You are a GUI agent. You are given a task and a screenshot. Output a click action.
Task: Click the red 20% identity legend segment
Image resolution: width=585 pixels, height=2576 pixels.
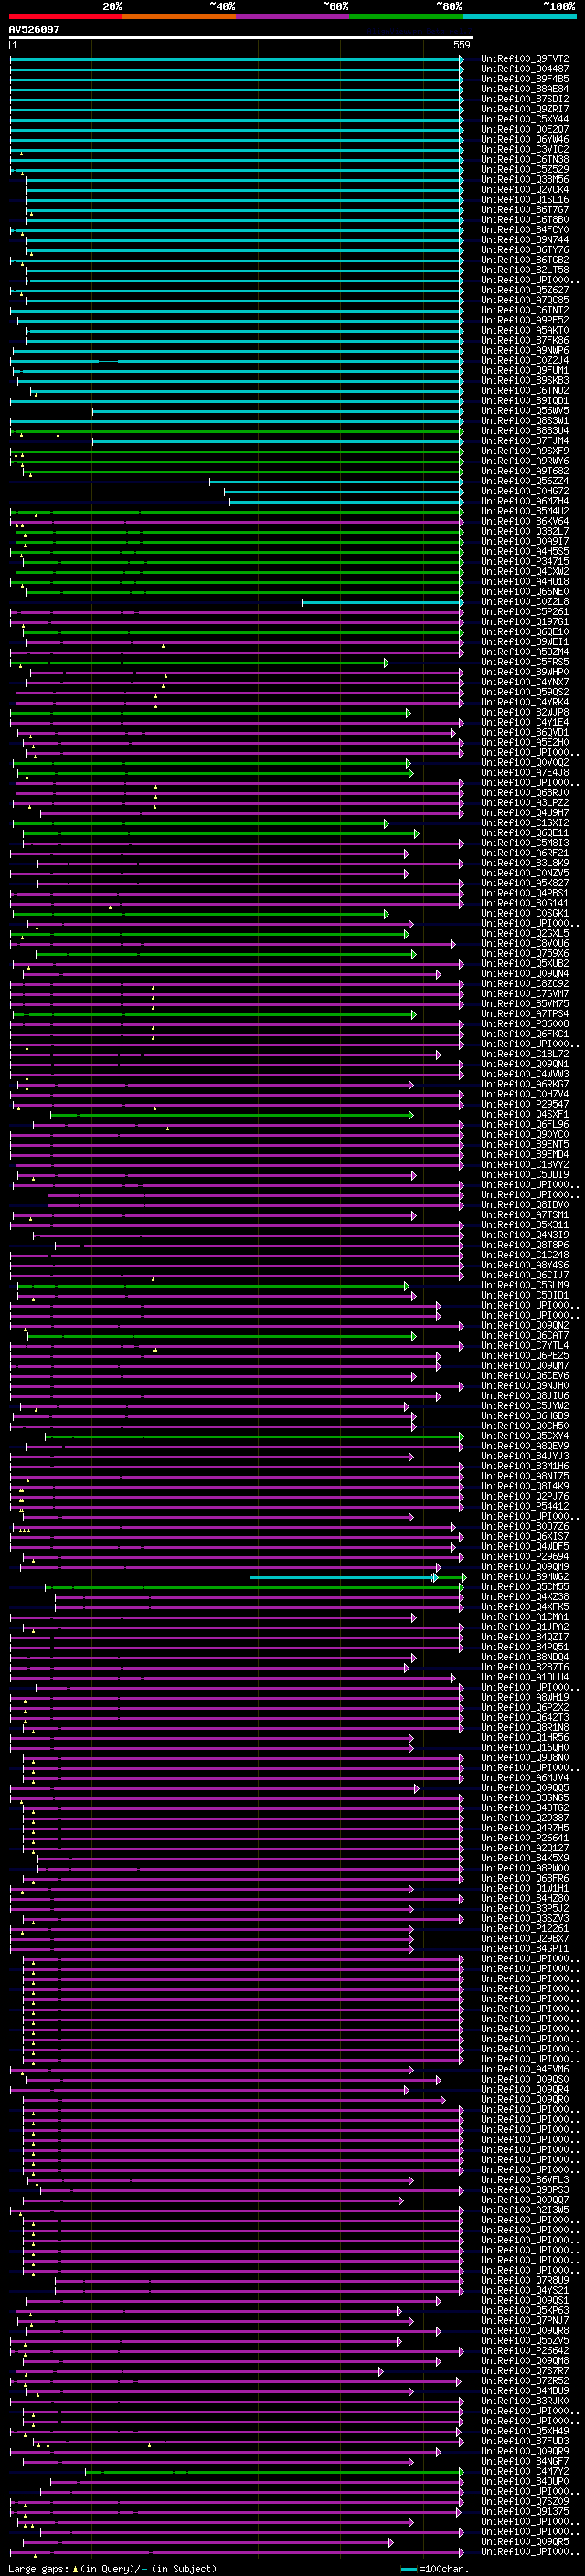click(66, 16)
